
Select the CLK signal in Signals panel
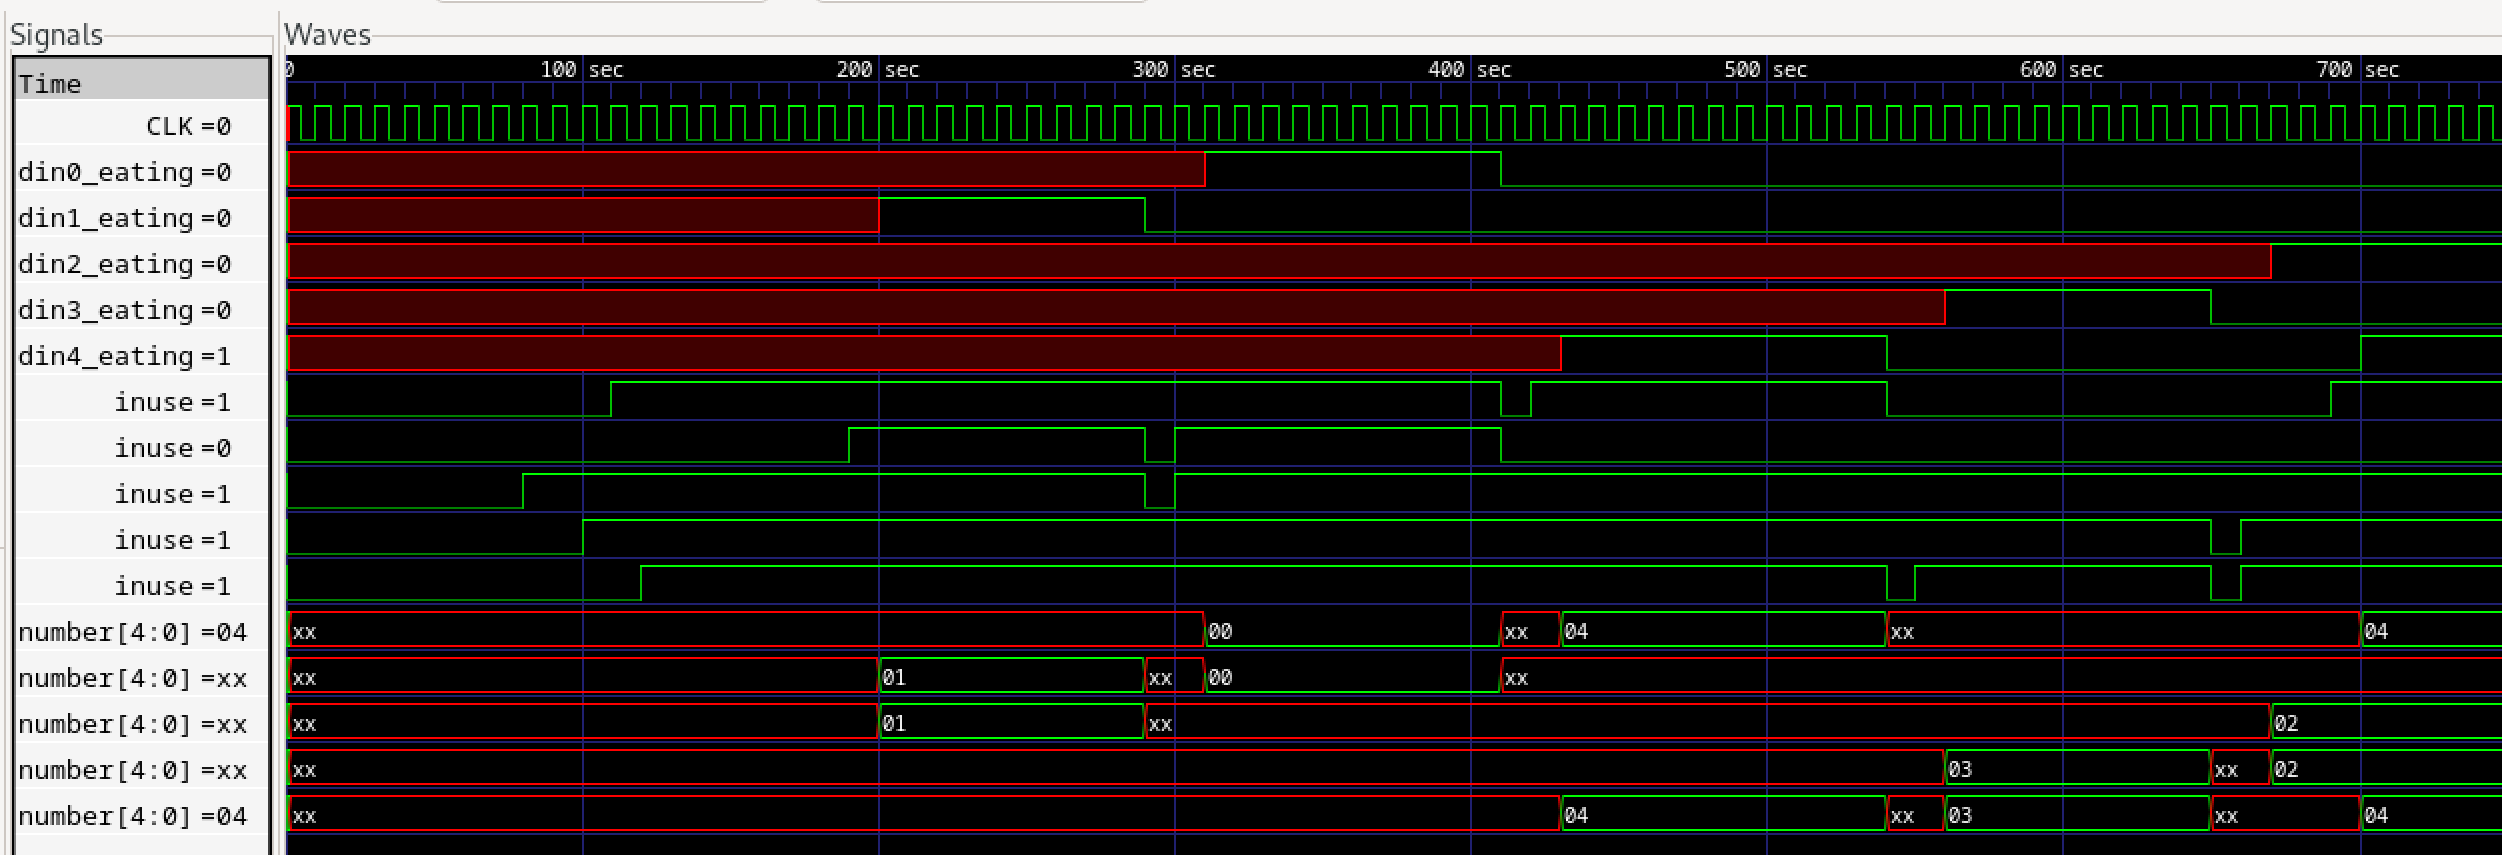pos(188,127)
